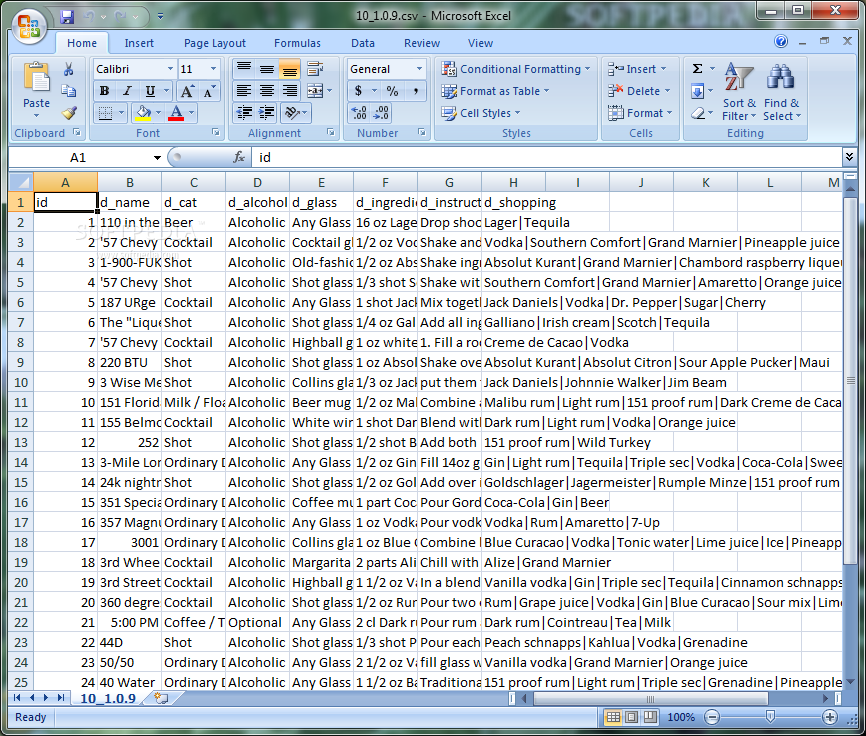Click the Paste clipboard icon

36,79
